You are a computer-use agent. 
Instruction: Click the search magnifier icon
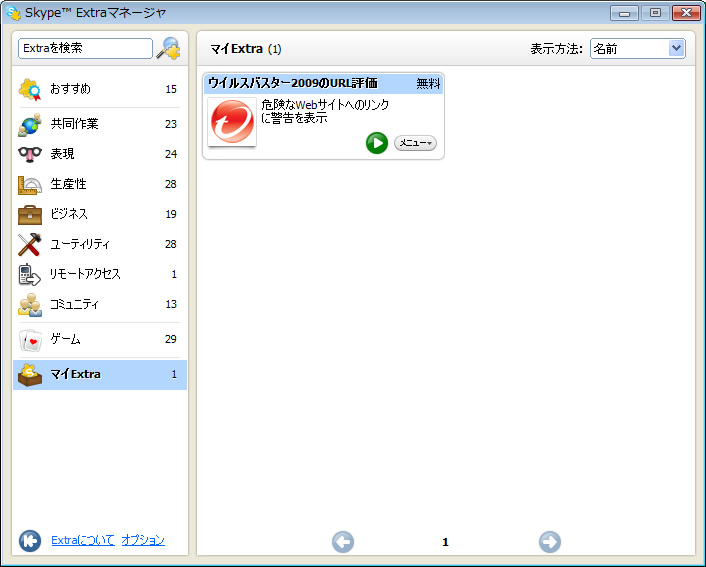tap(169, 48)
